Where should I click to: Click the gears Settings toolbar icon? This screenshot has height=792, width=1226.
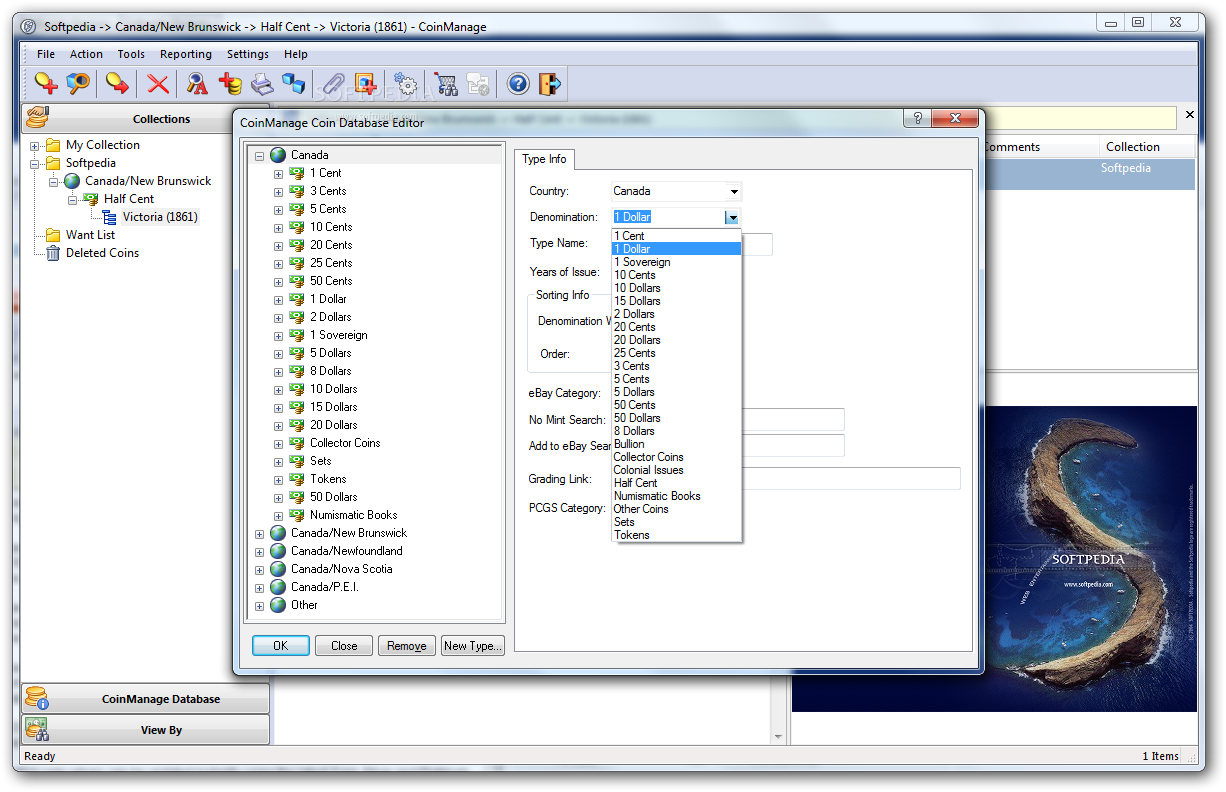[405, 84]
